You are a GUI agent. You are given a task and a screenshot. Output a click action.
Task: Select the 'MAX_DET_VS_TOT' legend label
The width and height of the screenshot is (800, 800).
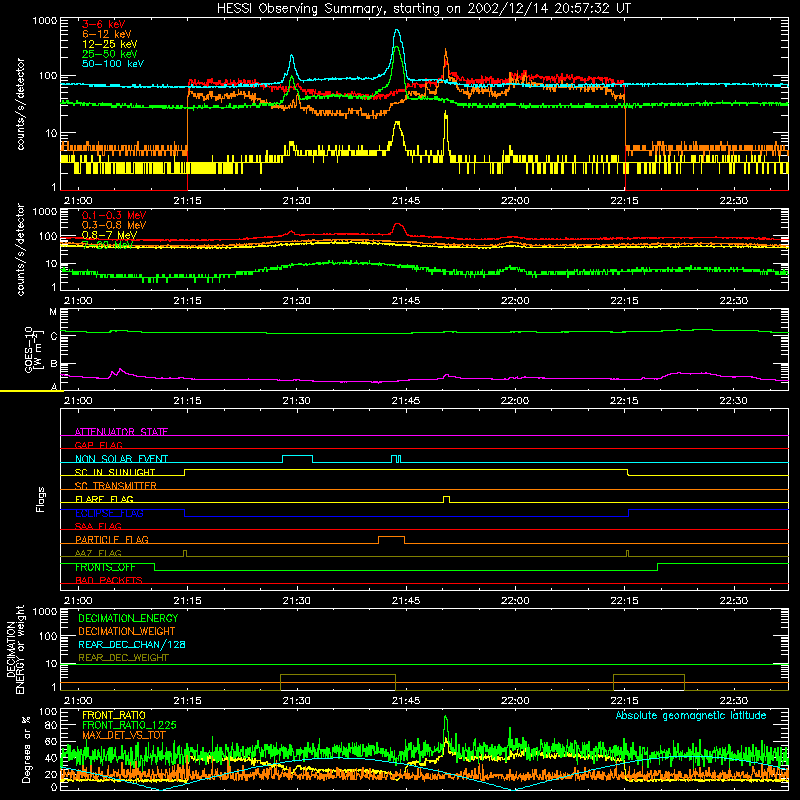(124, 735)
